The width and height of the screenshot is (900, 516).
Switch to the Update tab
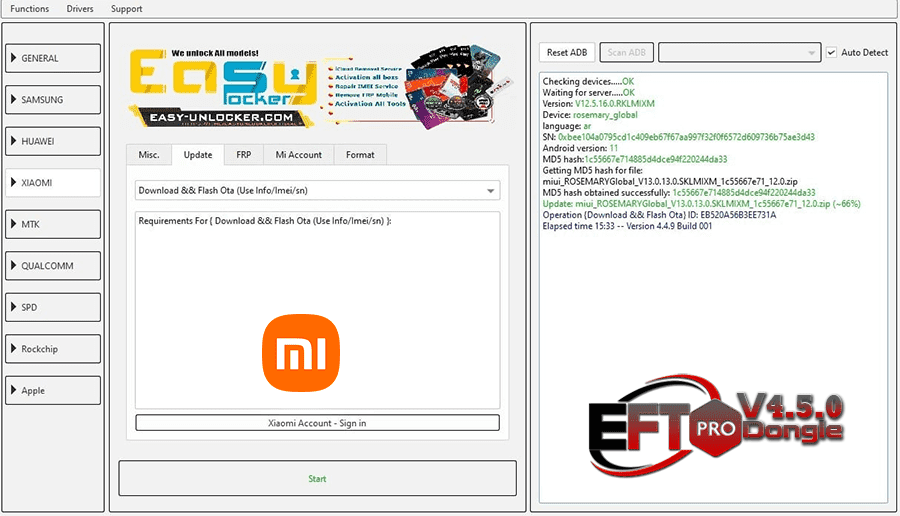point(198,155)
